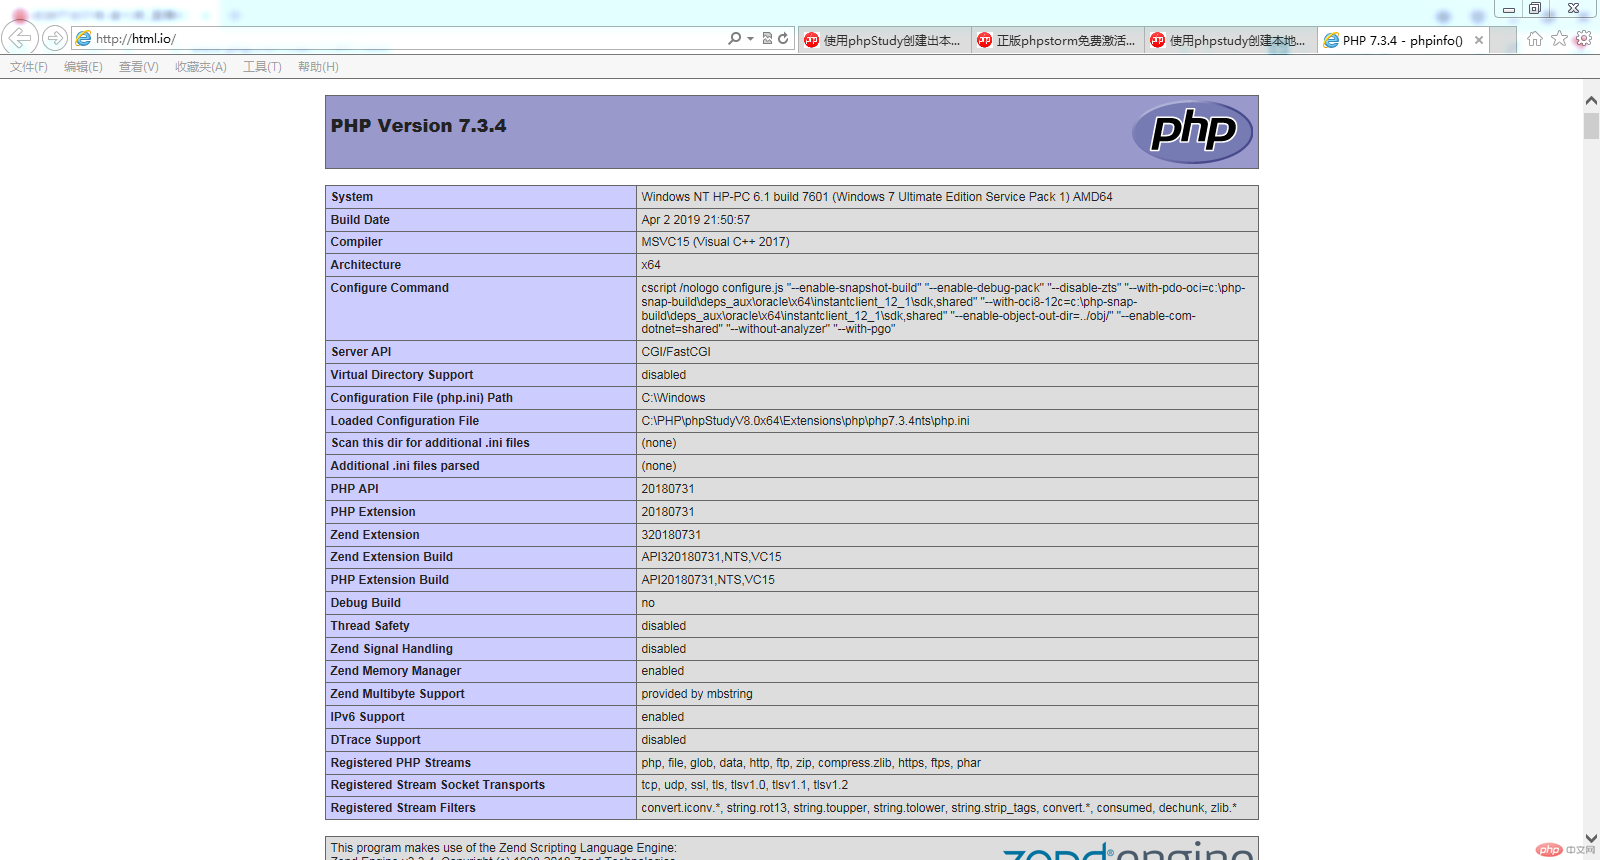
Task: Close the PHP 7.3.4 - phpinfo() tab
Action: (x=1479, y=40)
